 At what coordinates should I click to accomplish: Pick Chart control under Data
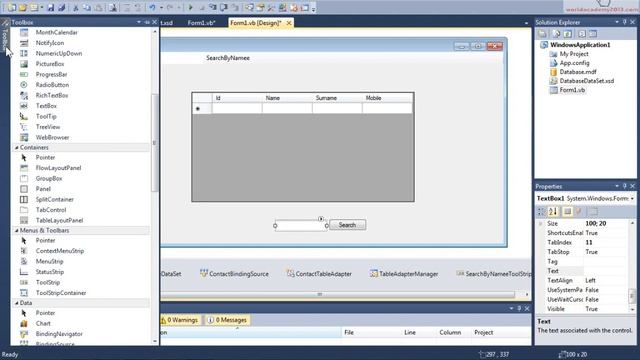click(x=43, y=324)
